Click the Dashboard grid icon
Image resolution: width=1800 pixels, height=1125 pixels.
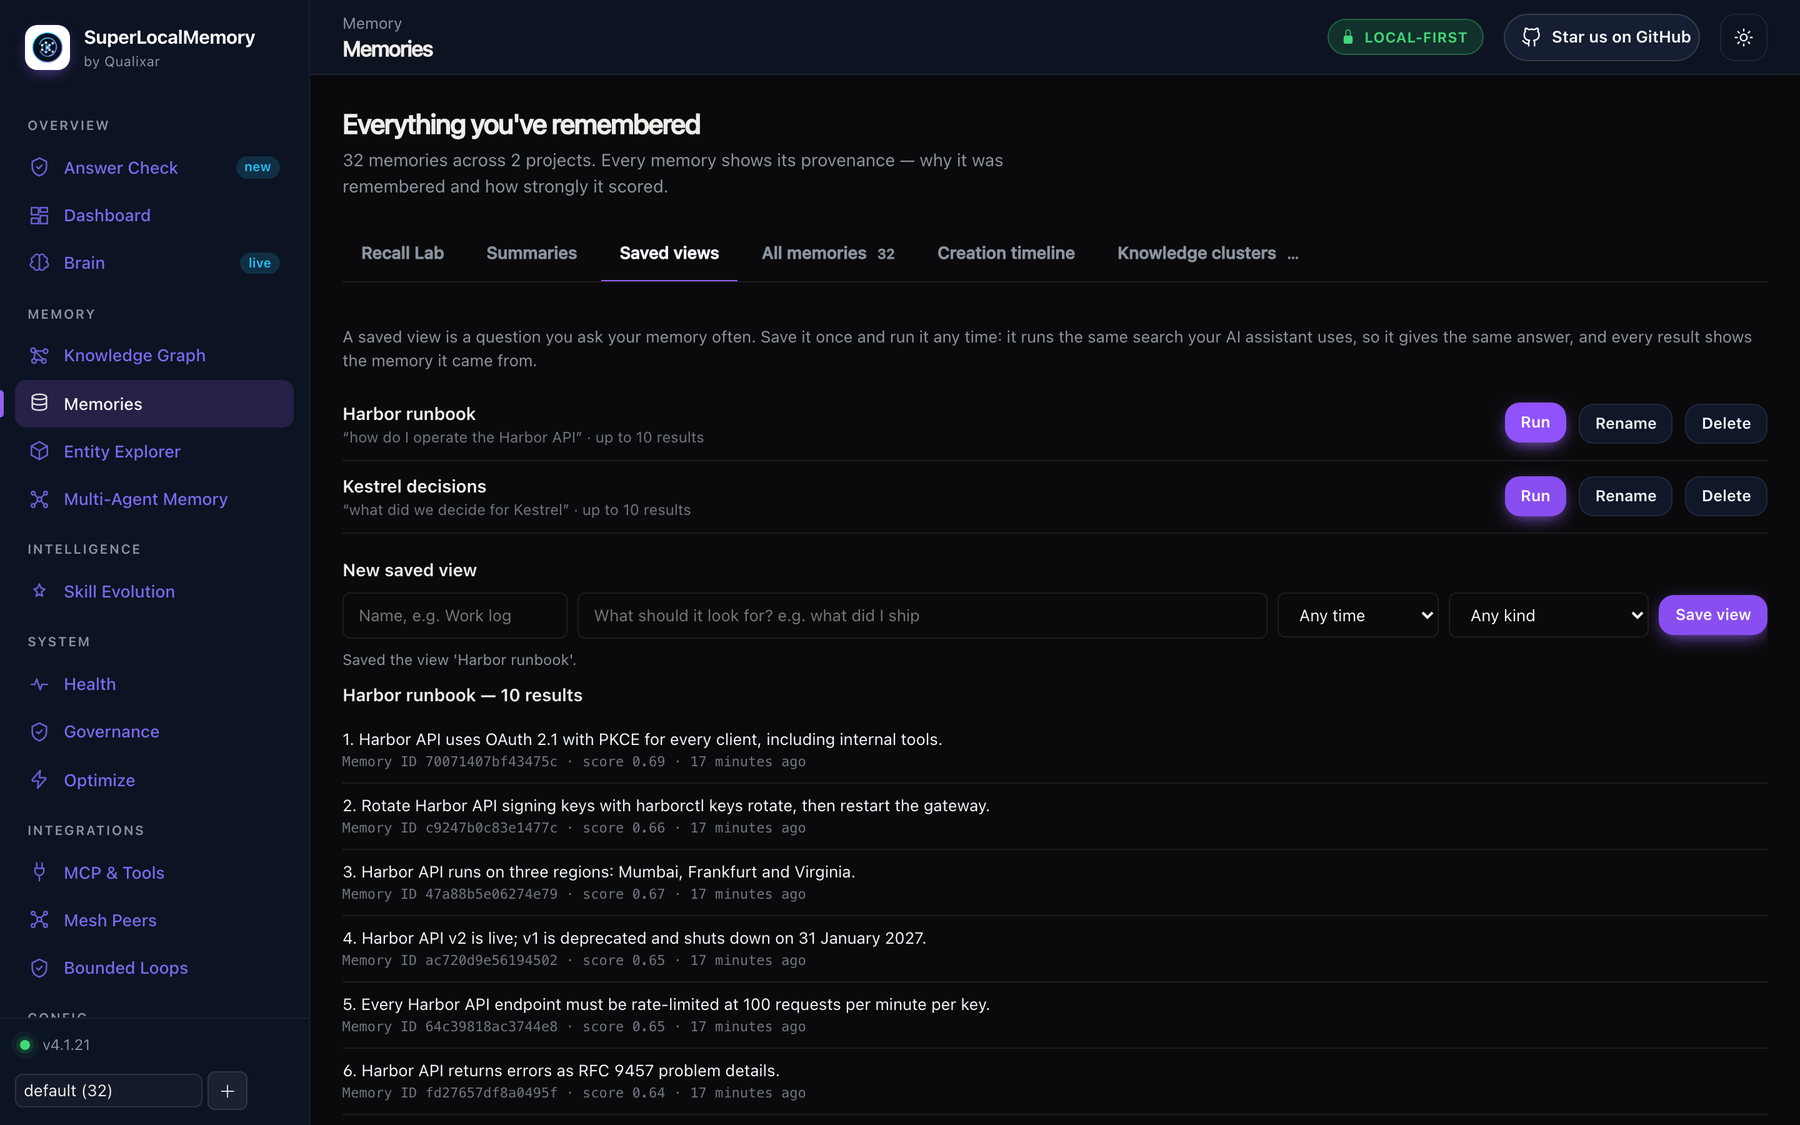click(39, 215)
